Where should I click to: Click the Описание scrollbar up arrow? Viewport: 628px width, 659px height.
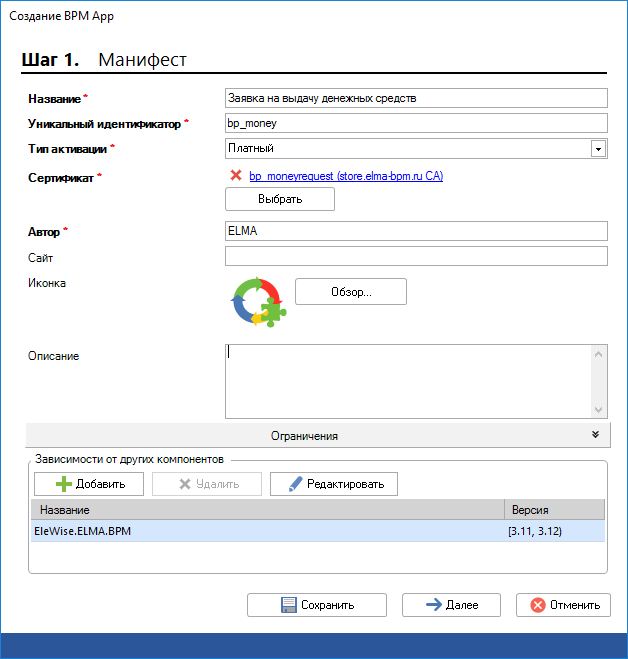tap(599, 354)
